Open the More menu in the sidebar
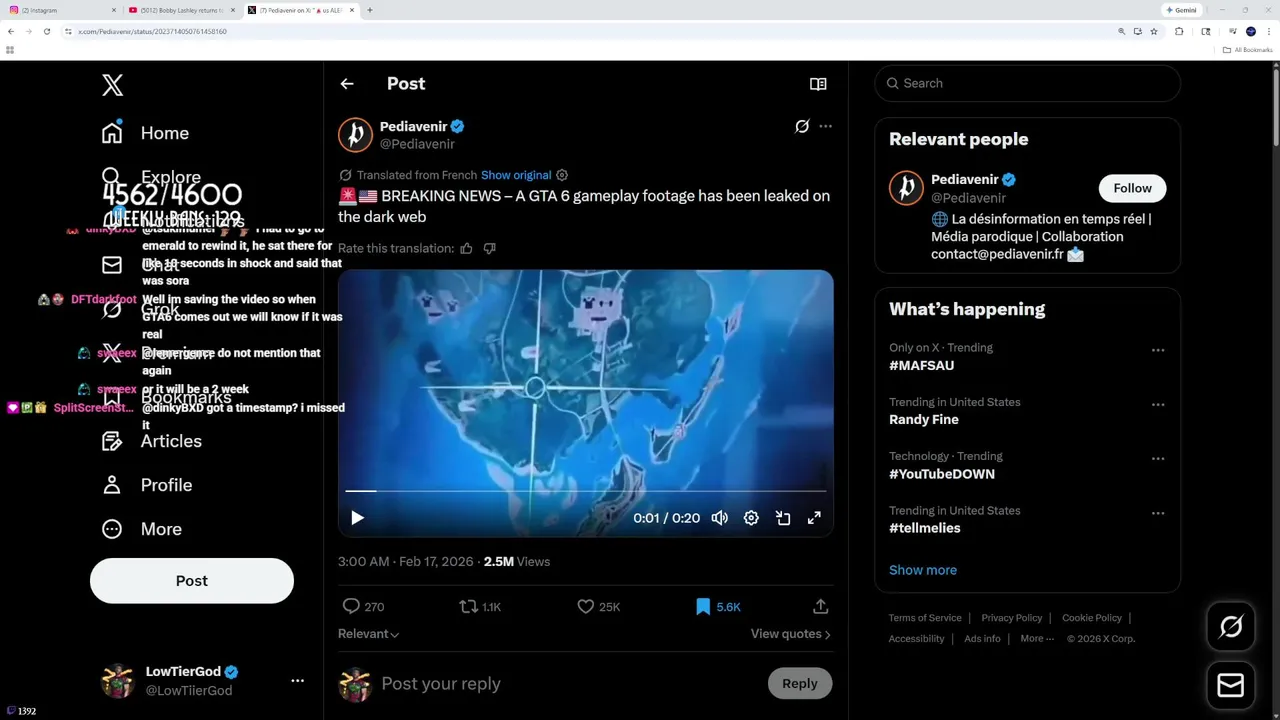 pos(141,529)
